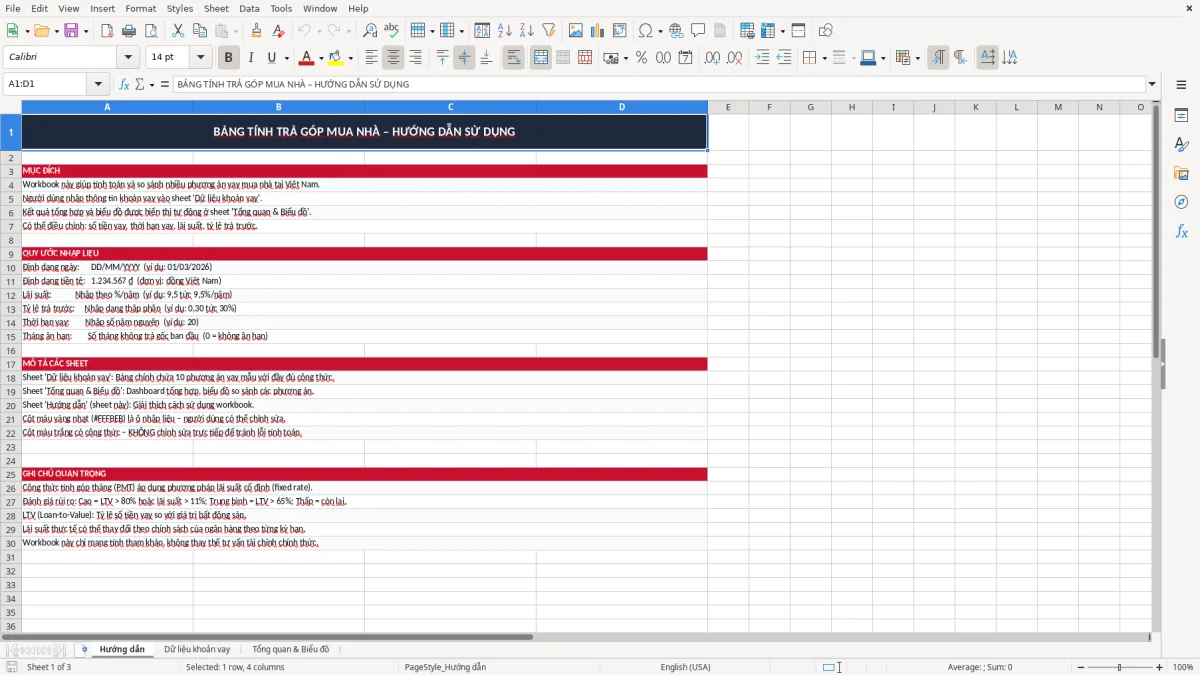Screen dimensions: 1200x675
Task: Add a decimal place
Action: tap(712, 58)
